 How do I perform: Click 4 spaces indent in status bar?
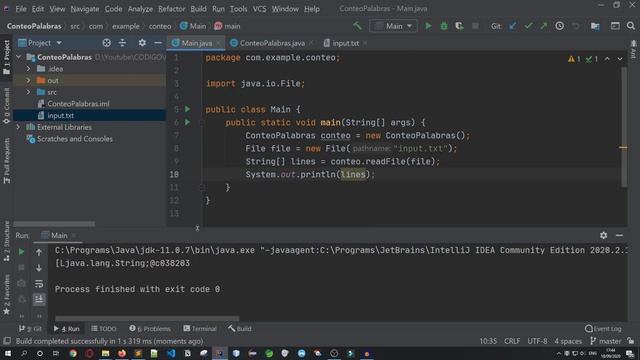click(568, 341)
